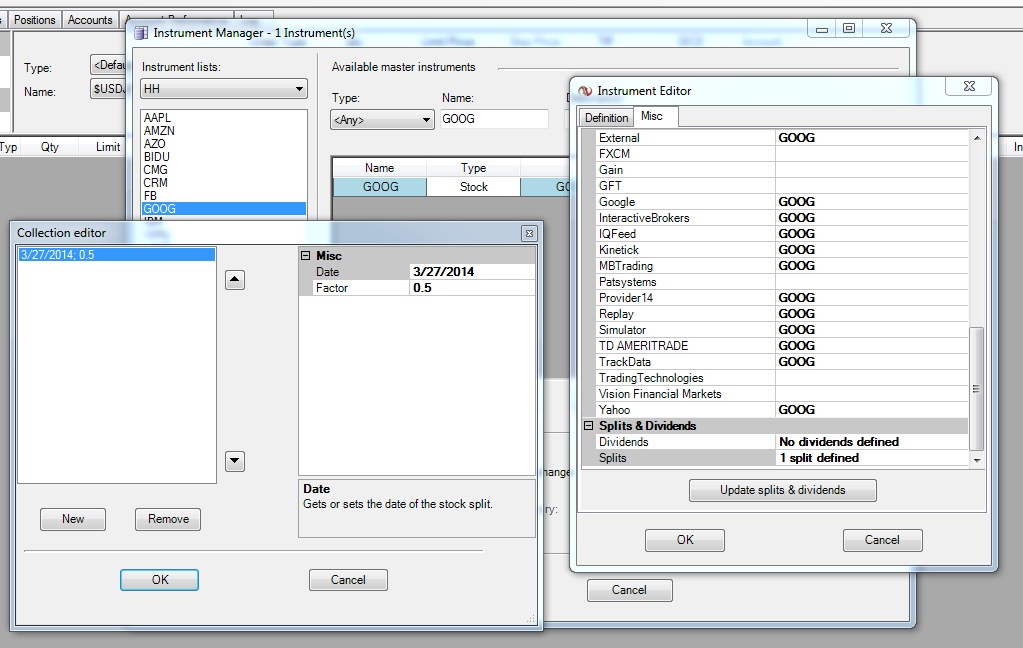
Task: Click the Dividends value No dividends defined
Action: [x=872, y=442]
